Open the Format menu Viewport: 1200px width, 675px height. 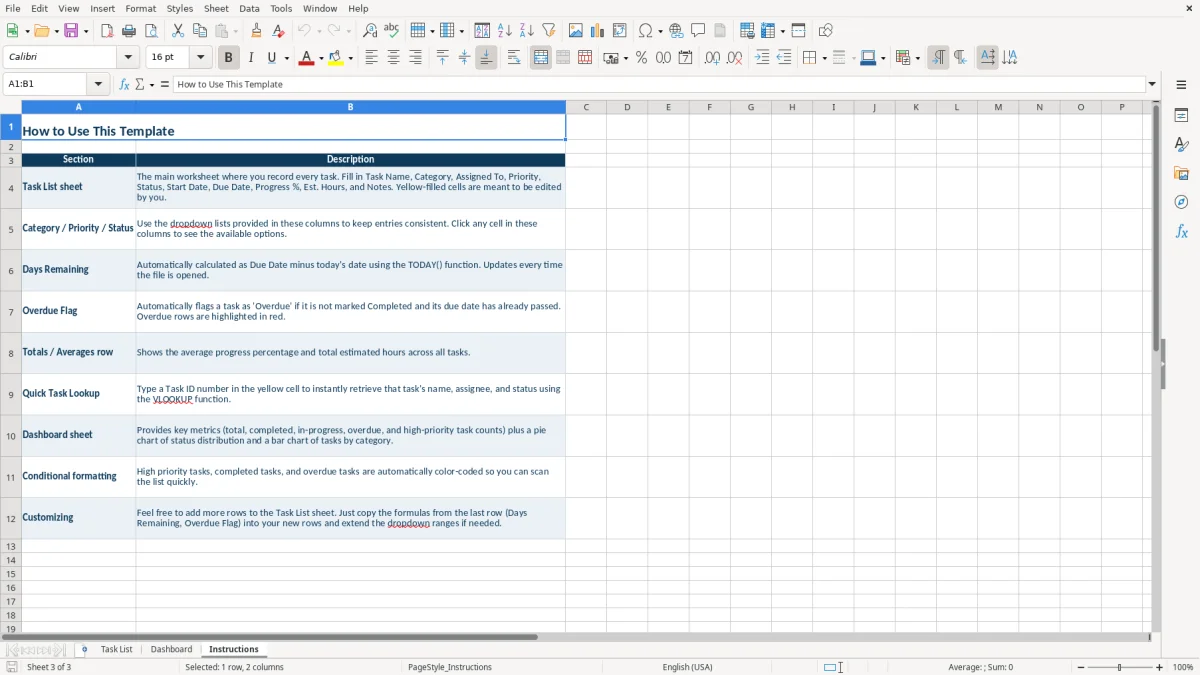click(140, 8)
